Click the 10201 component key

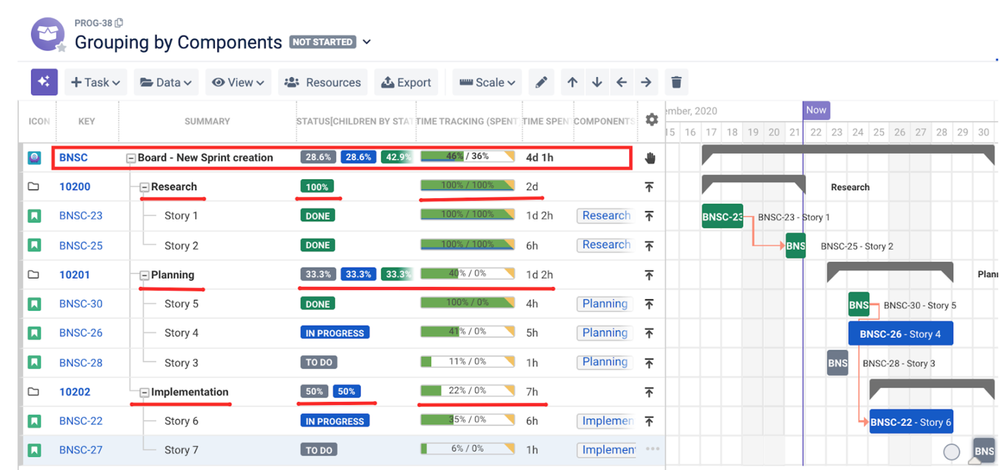coord(75,275)
